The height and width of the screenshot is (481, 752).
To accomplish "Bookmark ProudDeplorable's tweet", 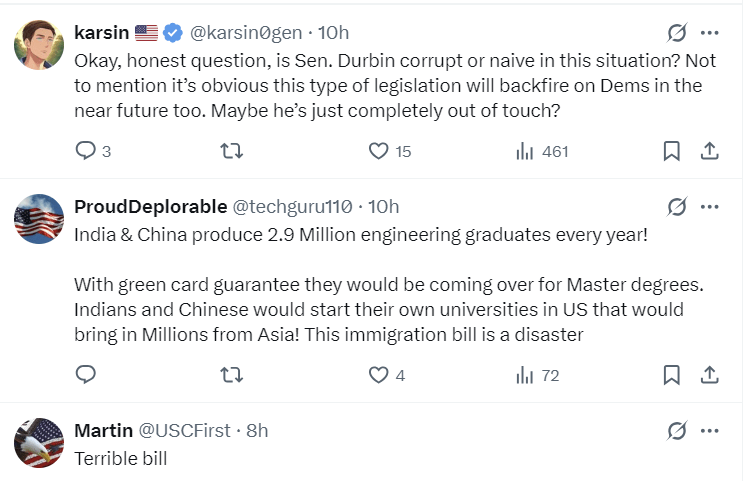I will click(672, 375).
